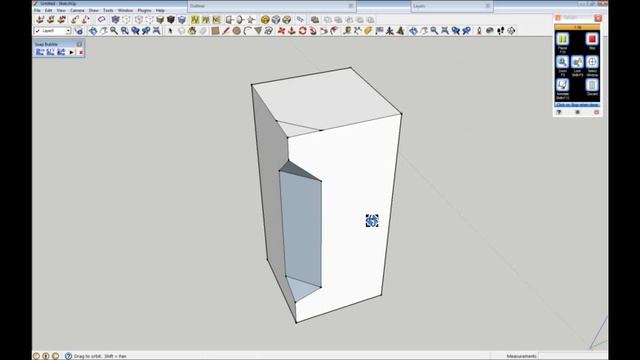Select the Push/Pull tool

coord(292,31)
